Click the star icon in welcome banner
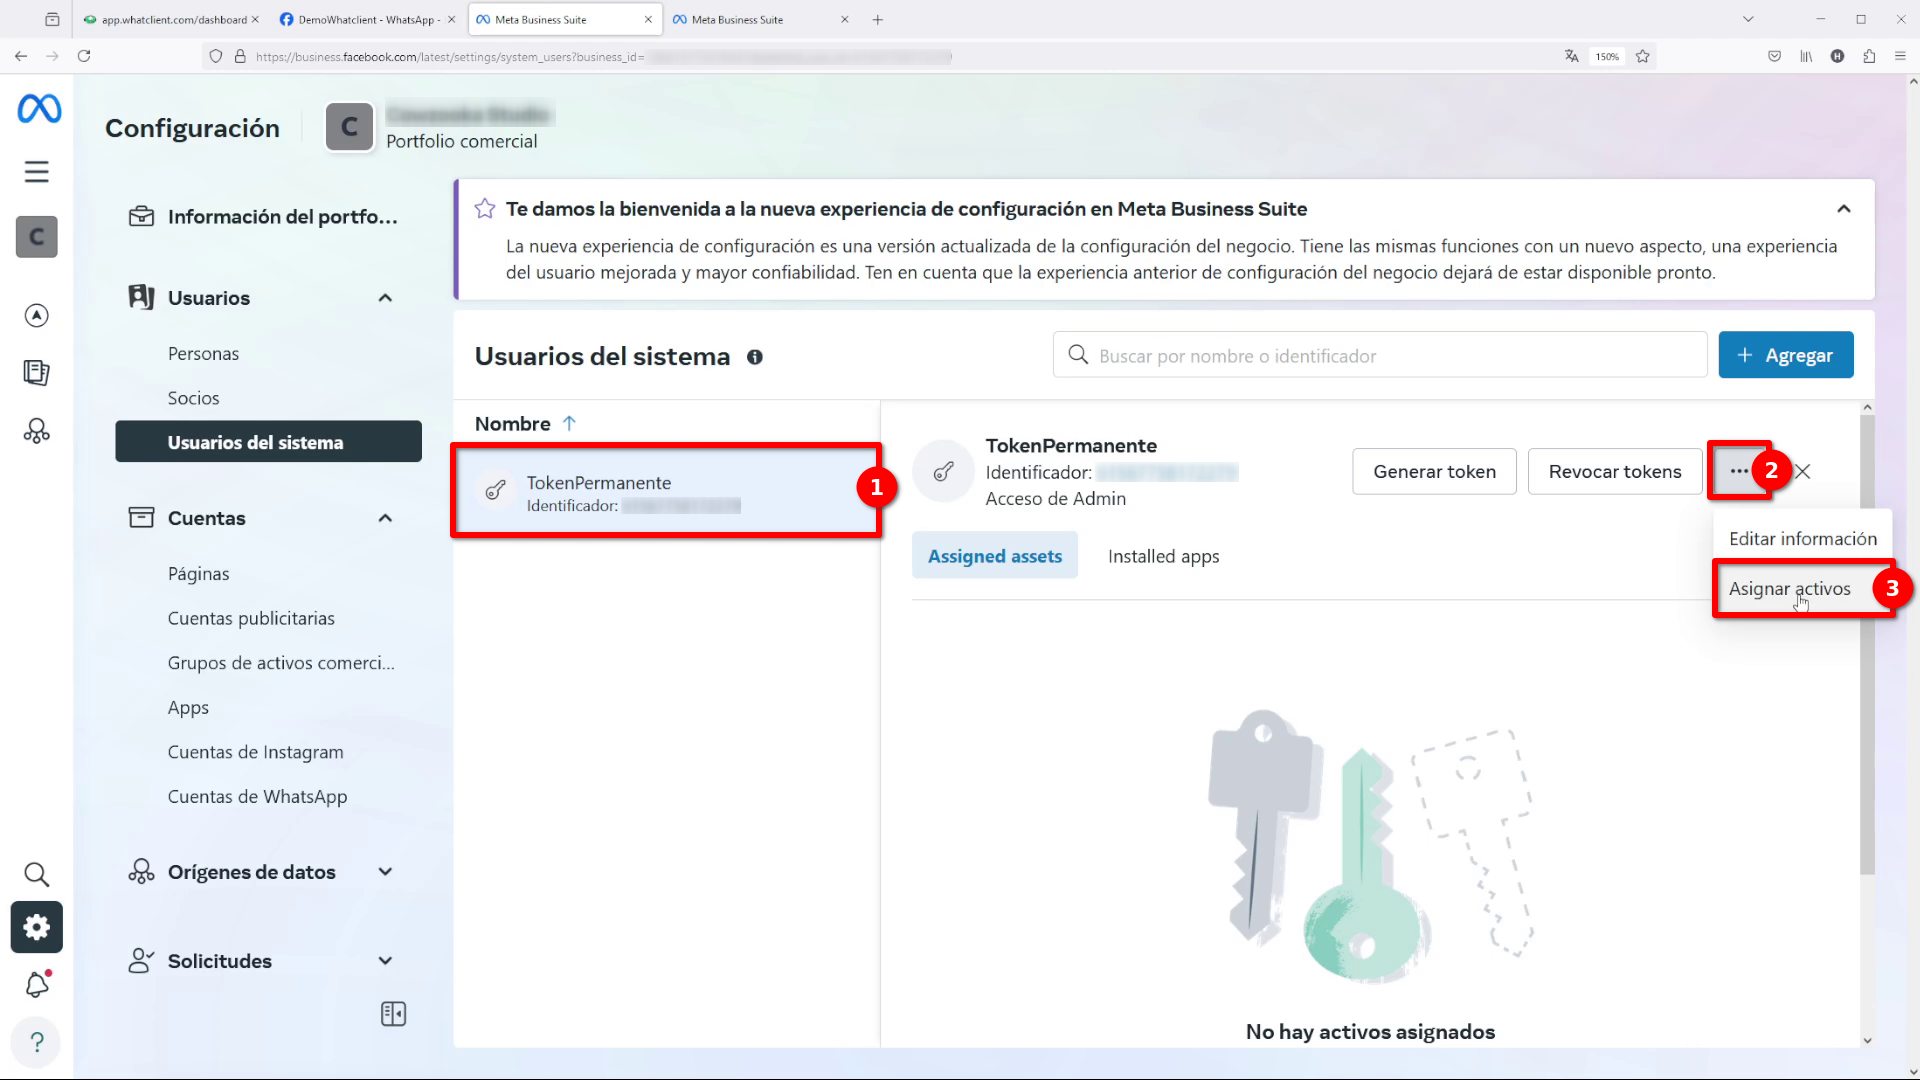Image resolution: width=1920 pixels, height=1080 pixels. coord(485,208)
